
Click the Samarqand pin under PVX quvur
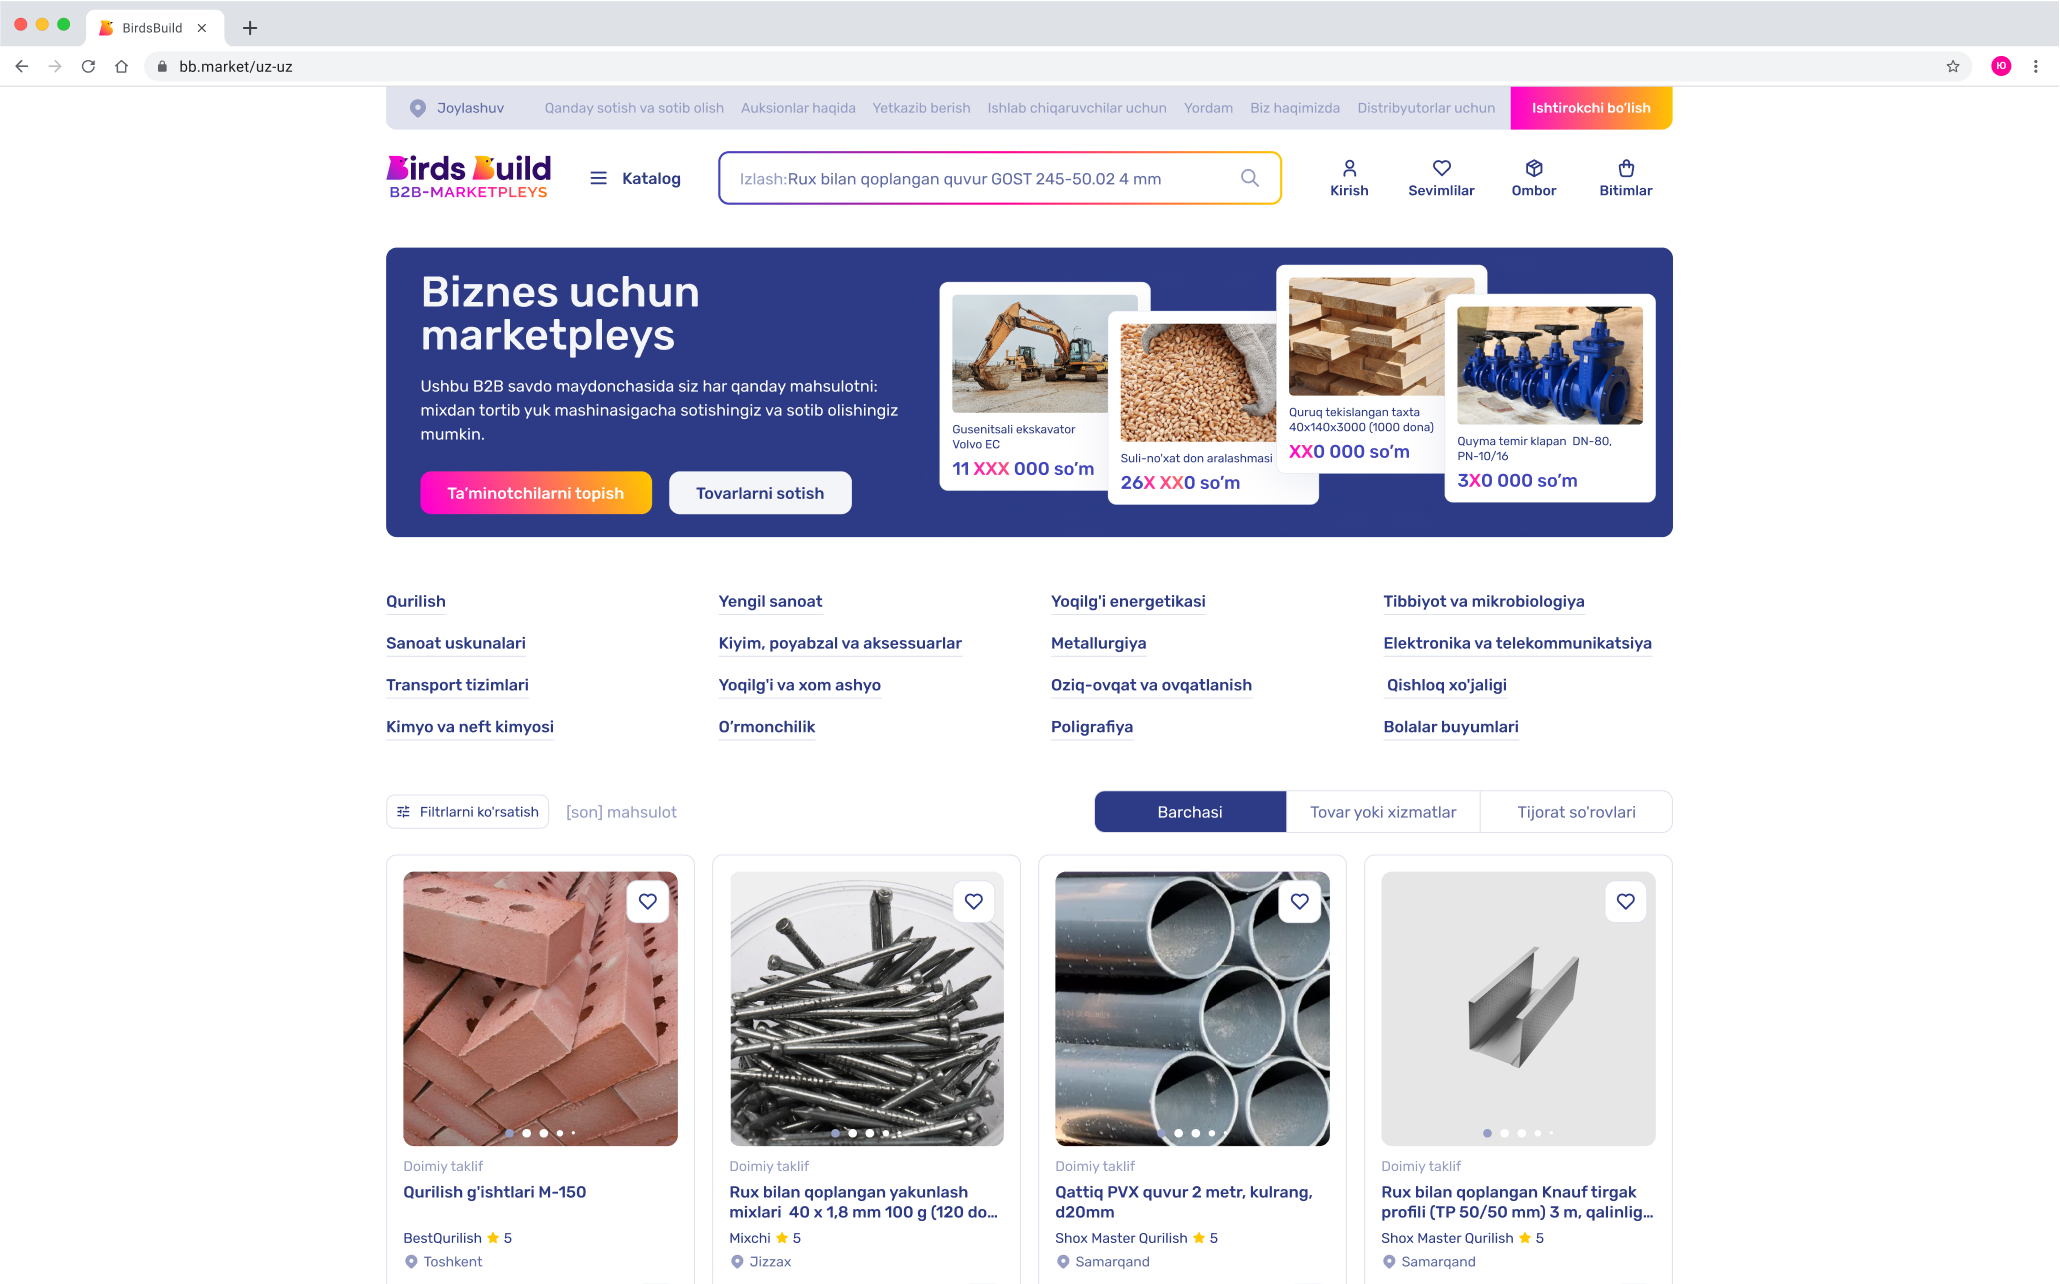[1063, 1262]
